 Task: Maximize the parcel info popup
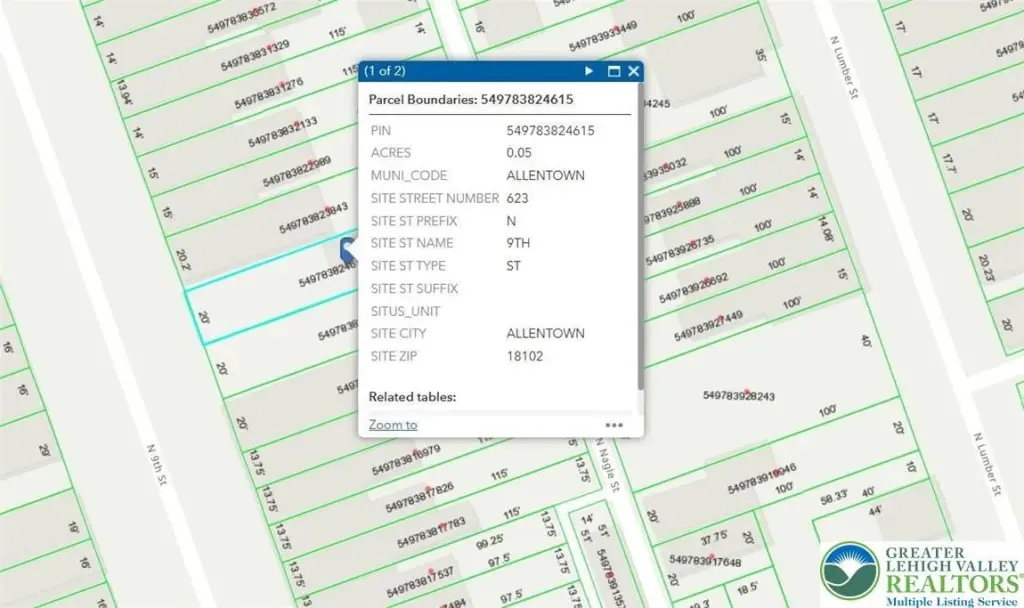614,71
